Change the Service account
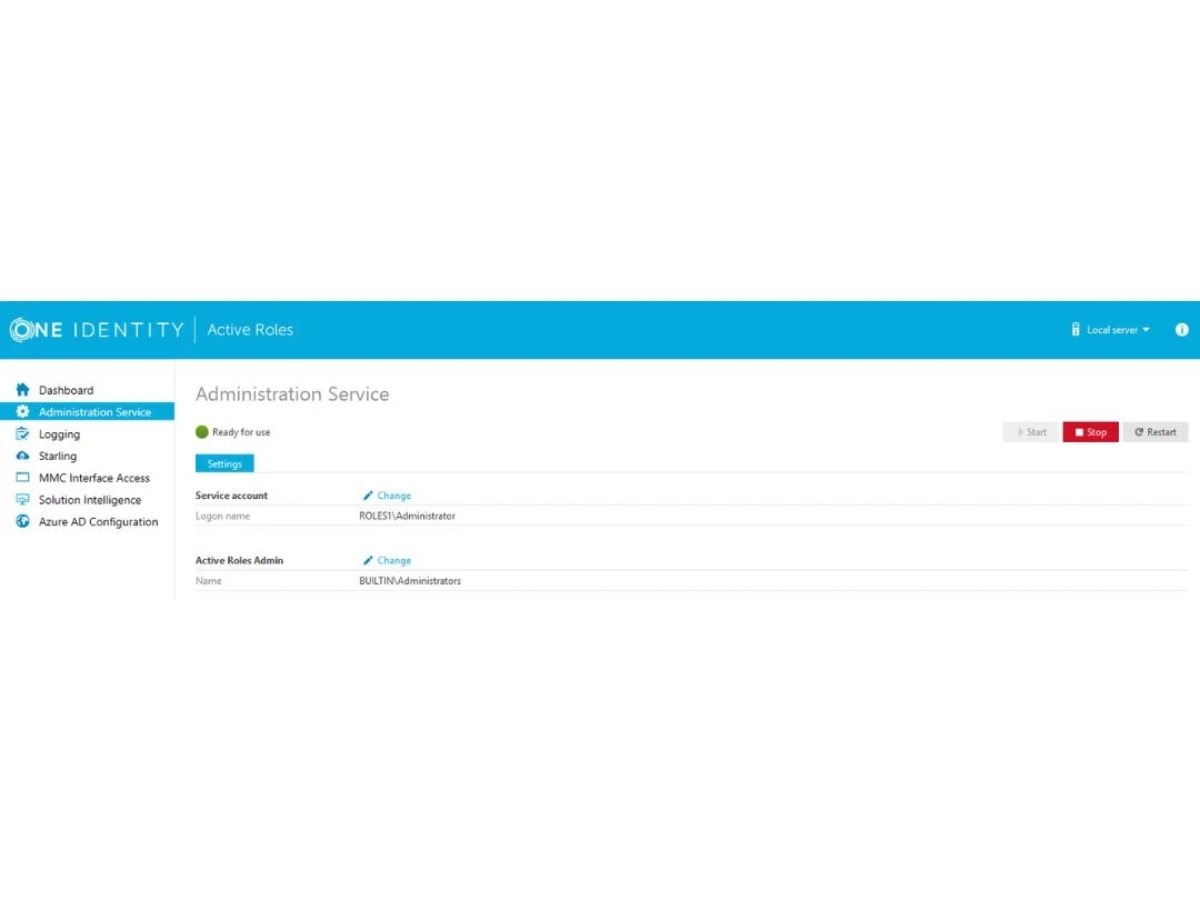The height and width of the screenshot is (900, 1200). (x=394, y=496)
